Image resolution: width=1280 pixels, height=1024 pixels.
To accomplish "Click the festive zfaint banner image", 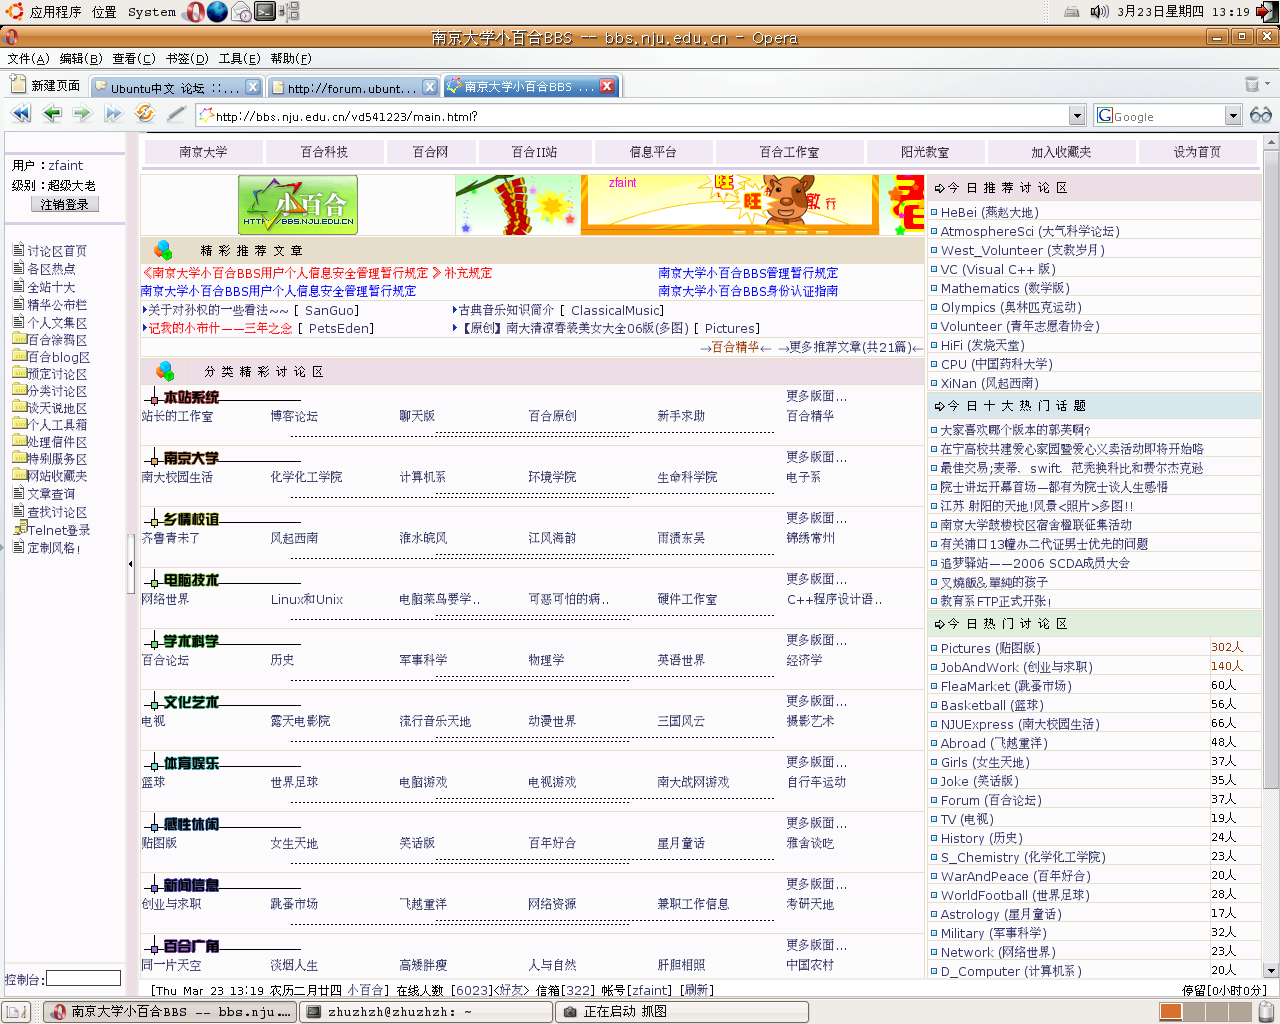I will (x=689, y=205).
